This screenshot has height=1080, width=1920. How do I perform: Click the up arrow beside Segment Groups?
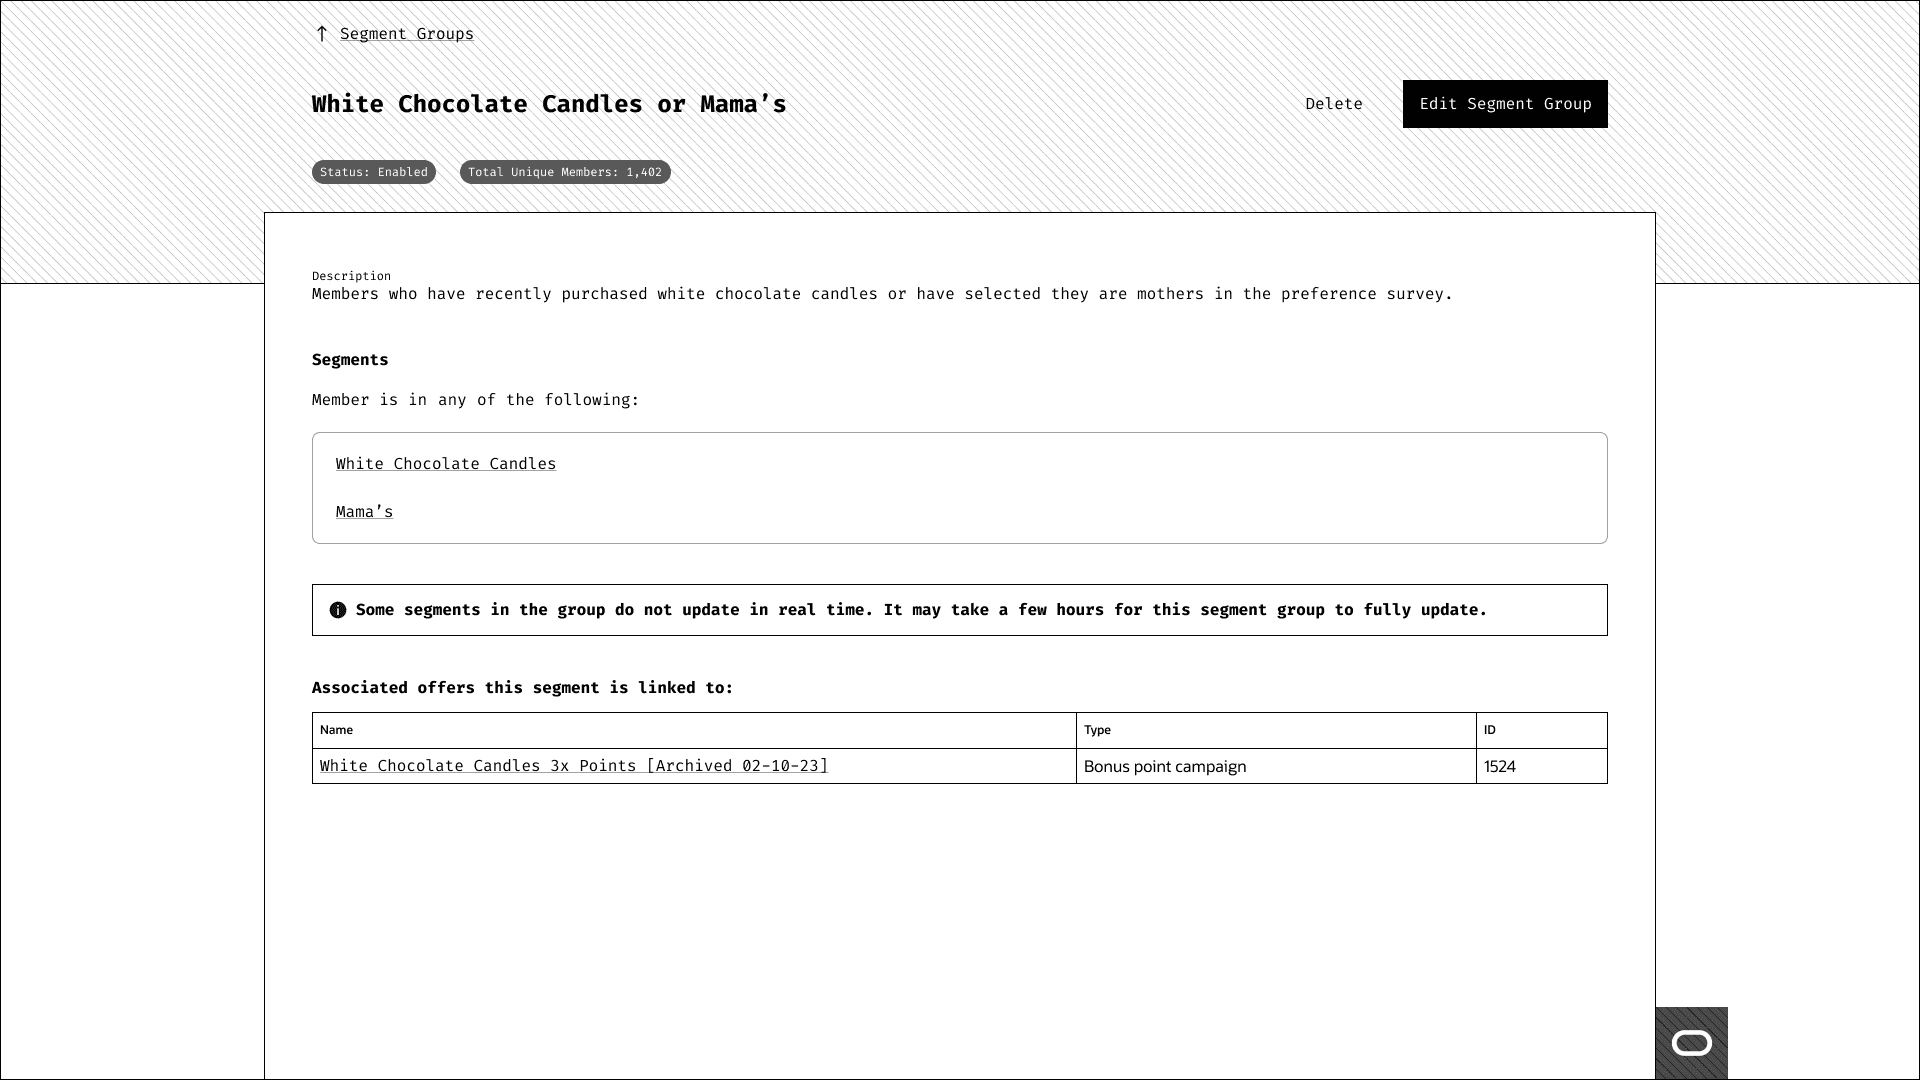(321, 34)
